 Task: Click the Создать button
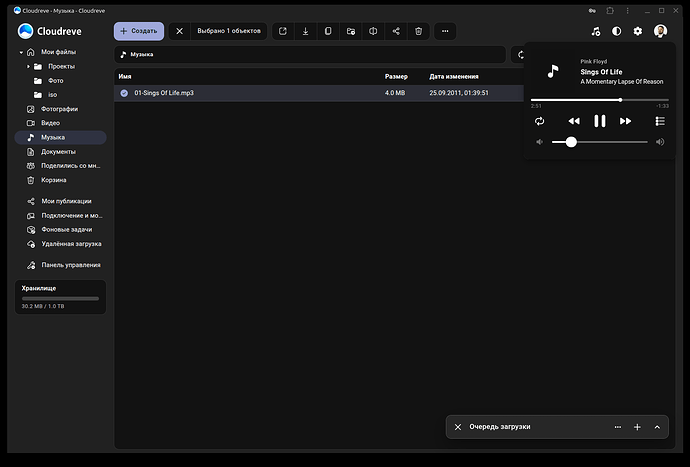(138, 31)
